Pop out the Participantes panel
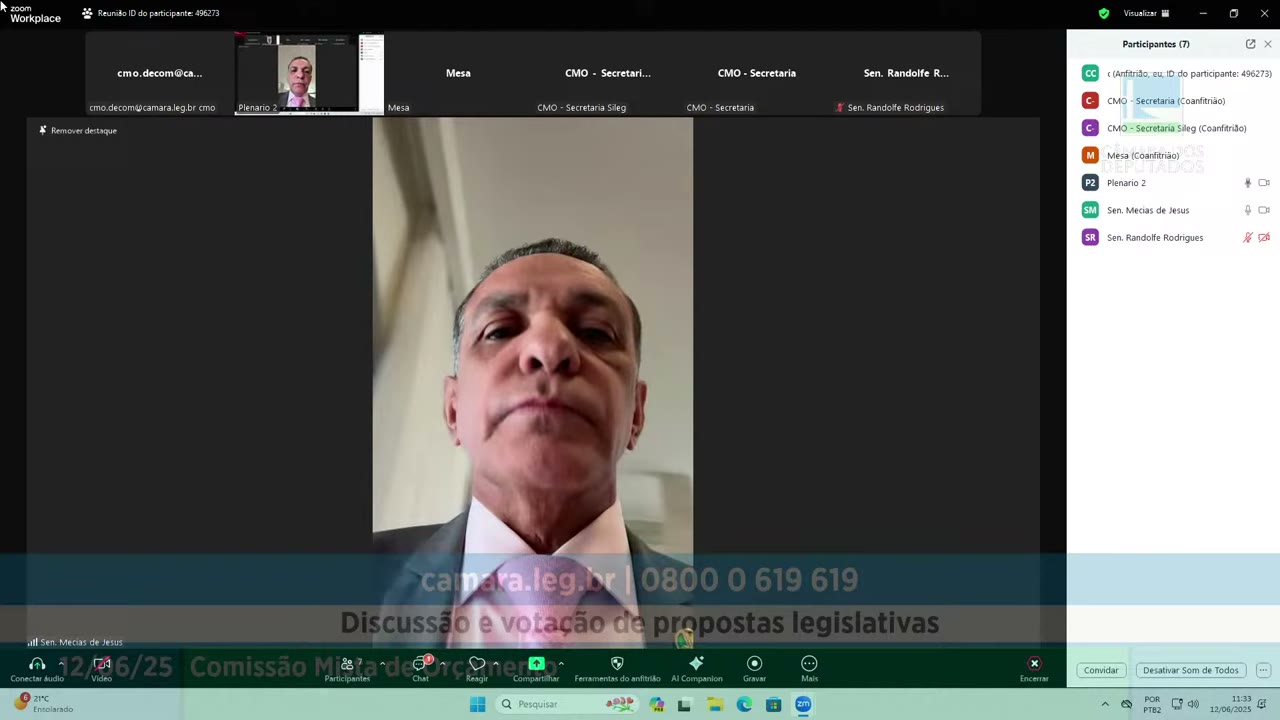This screenshot has height=720, width=1280. [x=1250, y=44]
